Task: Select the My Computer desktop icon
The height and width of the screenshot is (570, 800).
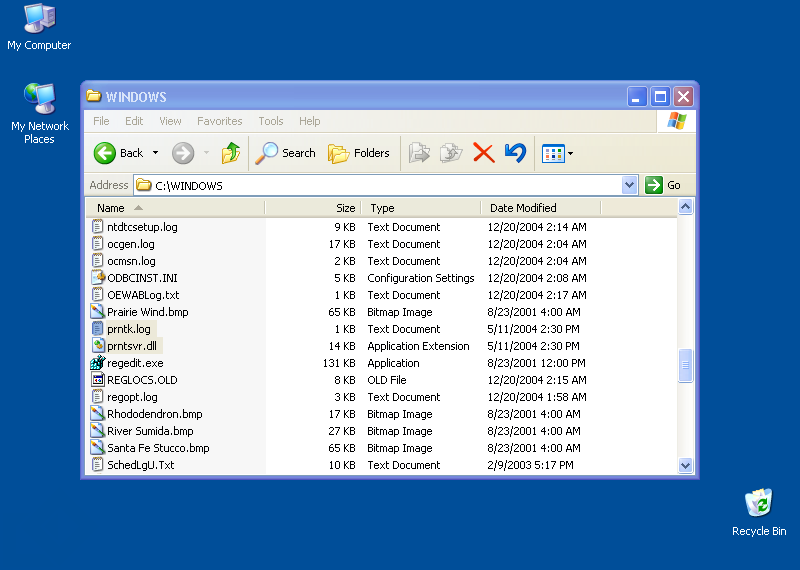Action: (x=39, y=18)
